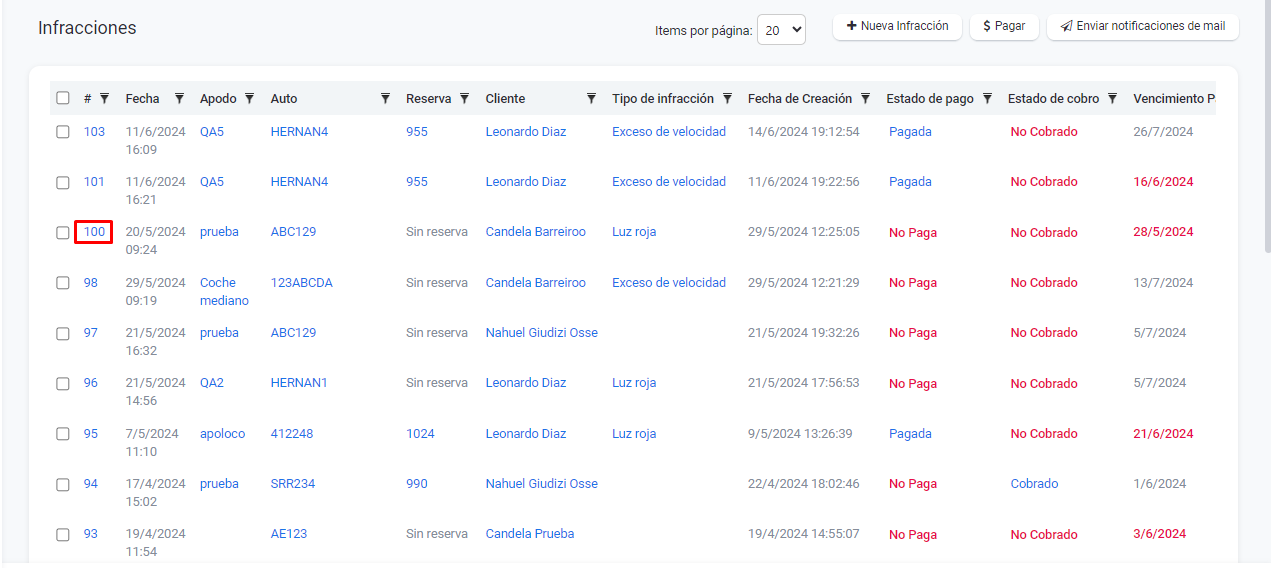
Task: Filter the Fecha de Creación column
Action: (x=866, y=99)
